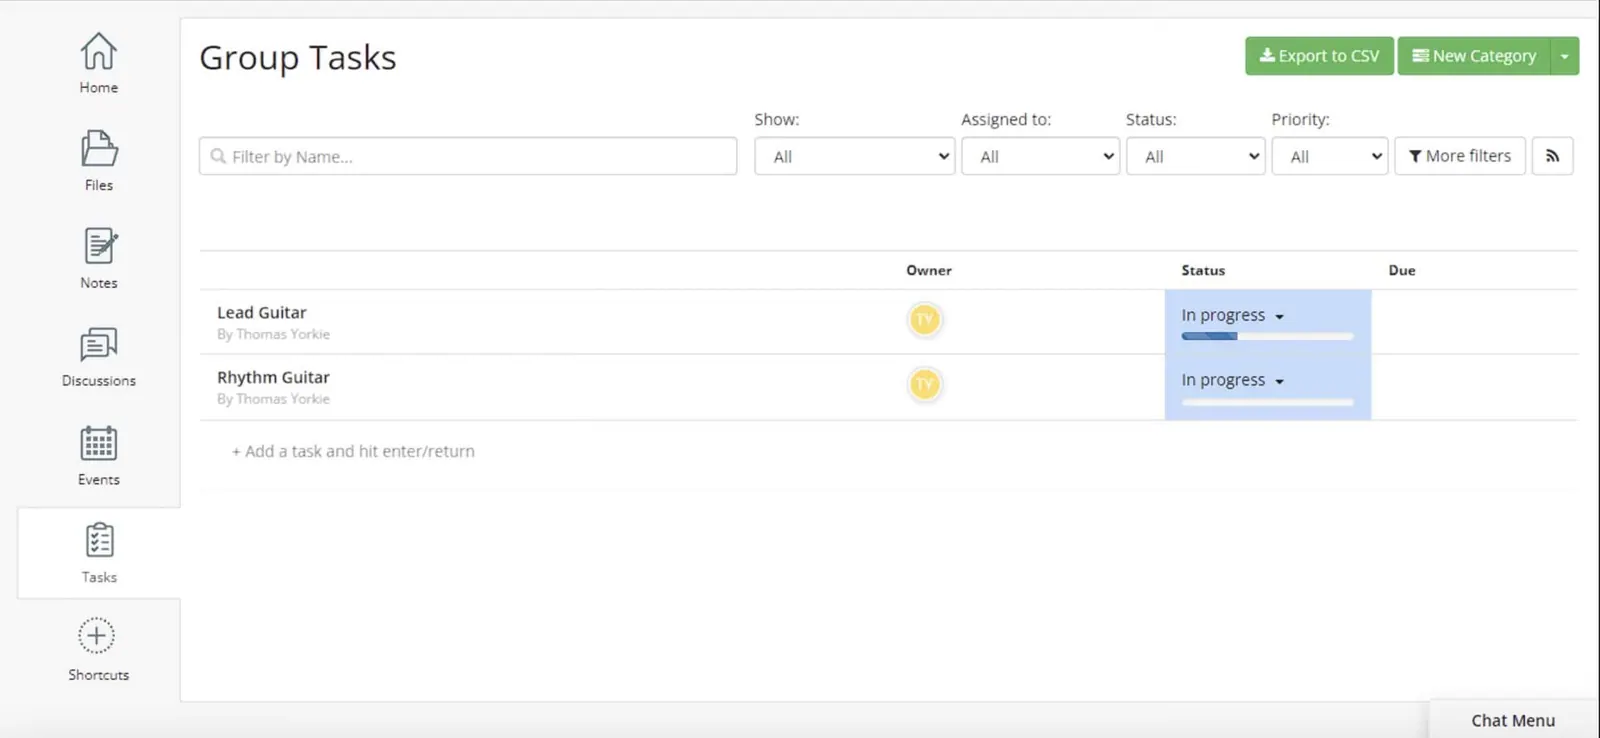This screenshot has height=738, width=1600.
Task: Click the New Category button
Action: pos(1474,56)
